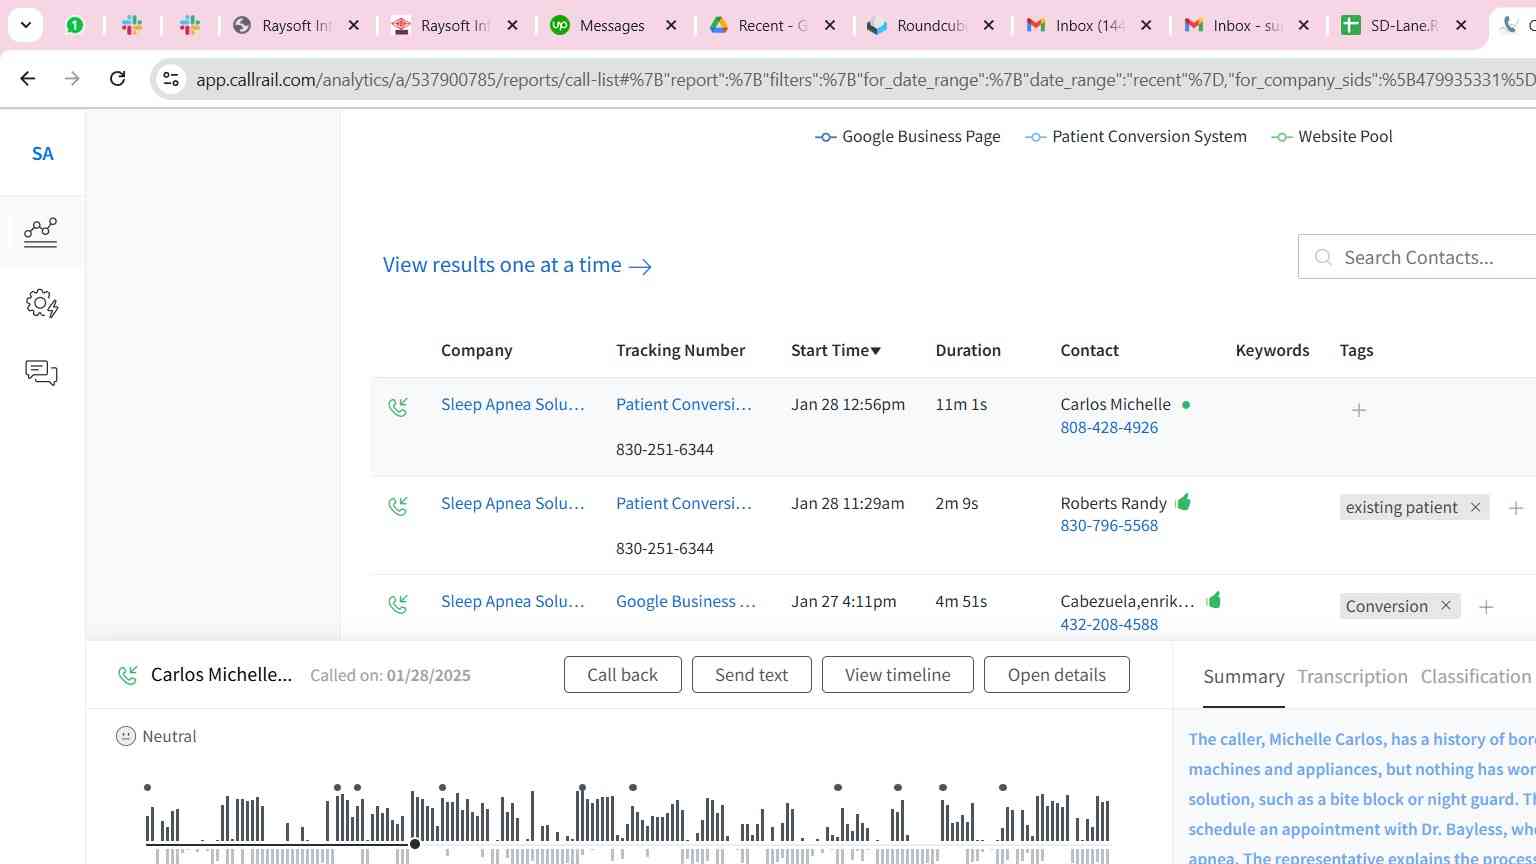The image size is (1536, 864).
Task: Click the Tracking Number column header
Action: point(680,350)
